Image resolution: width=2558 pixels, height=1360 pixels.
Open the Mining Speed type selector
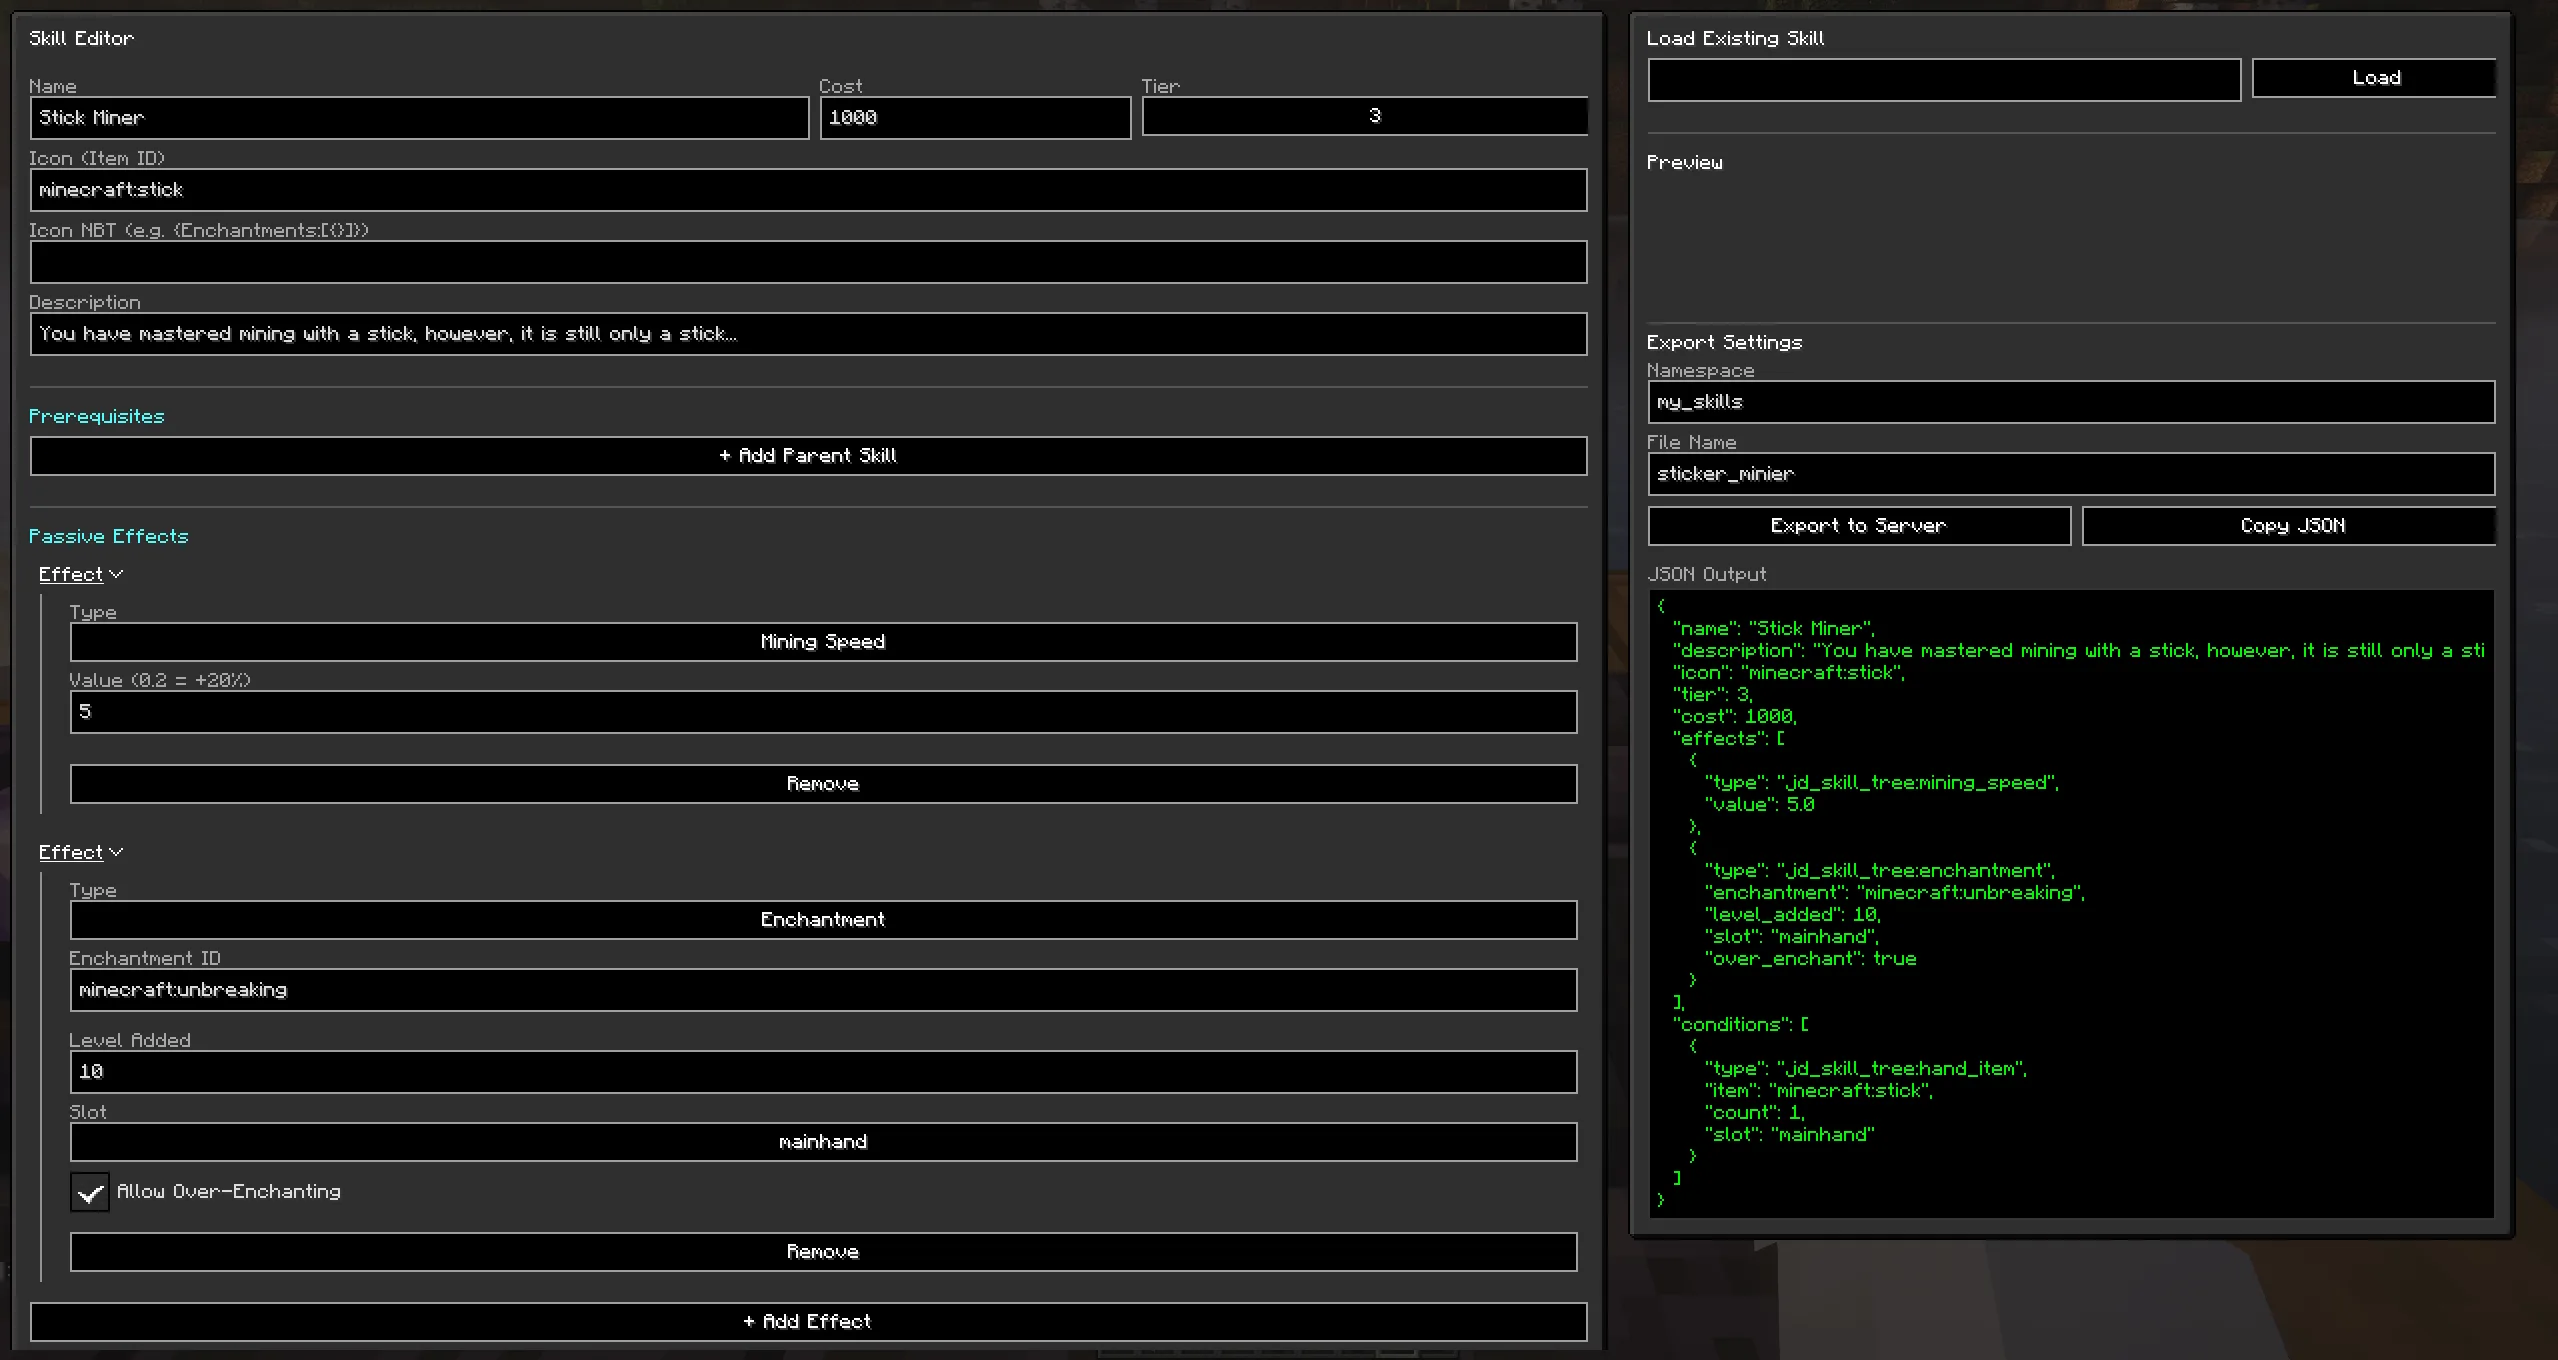coord(822,642)
